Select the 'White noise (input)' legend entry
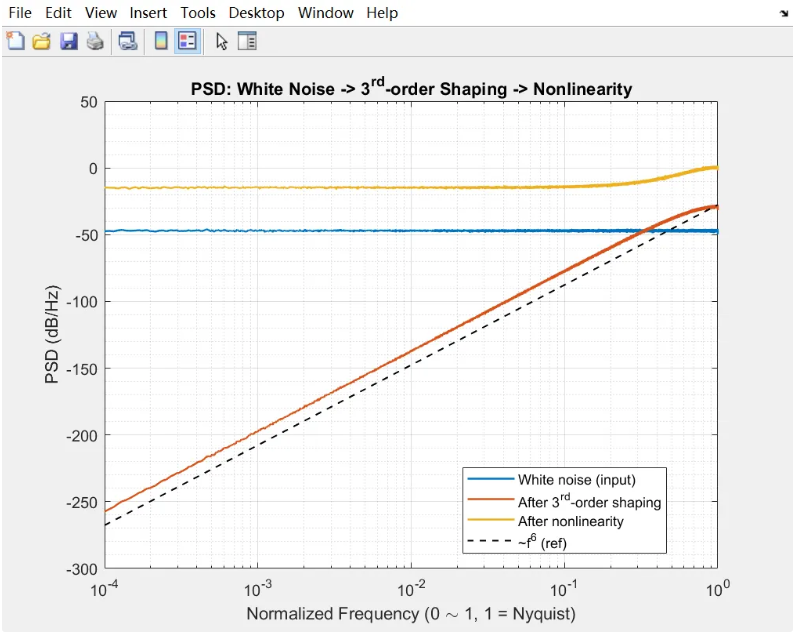Viewport: 793px width, 633px height. [x=576, y=480]
